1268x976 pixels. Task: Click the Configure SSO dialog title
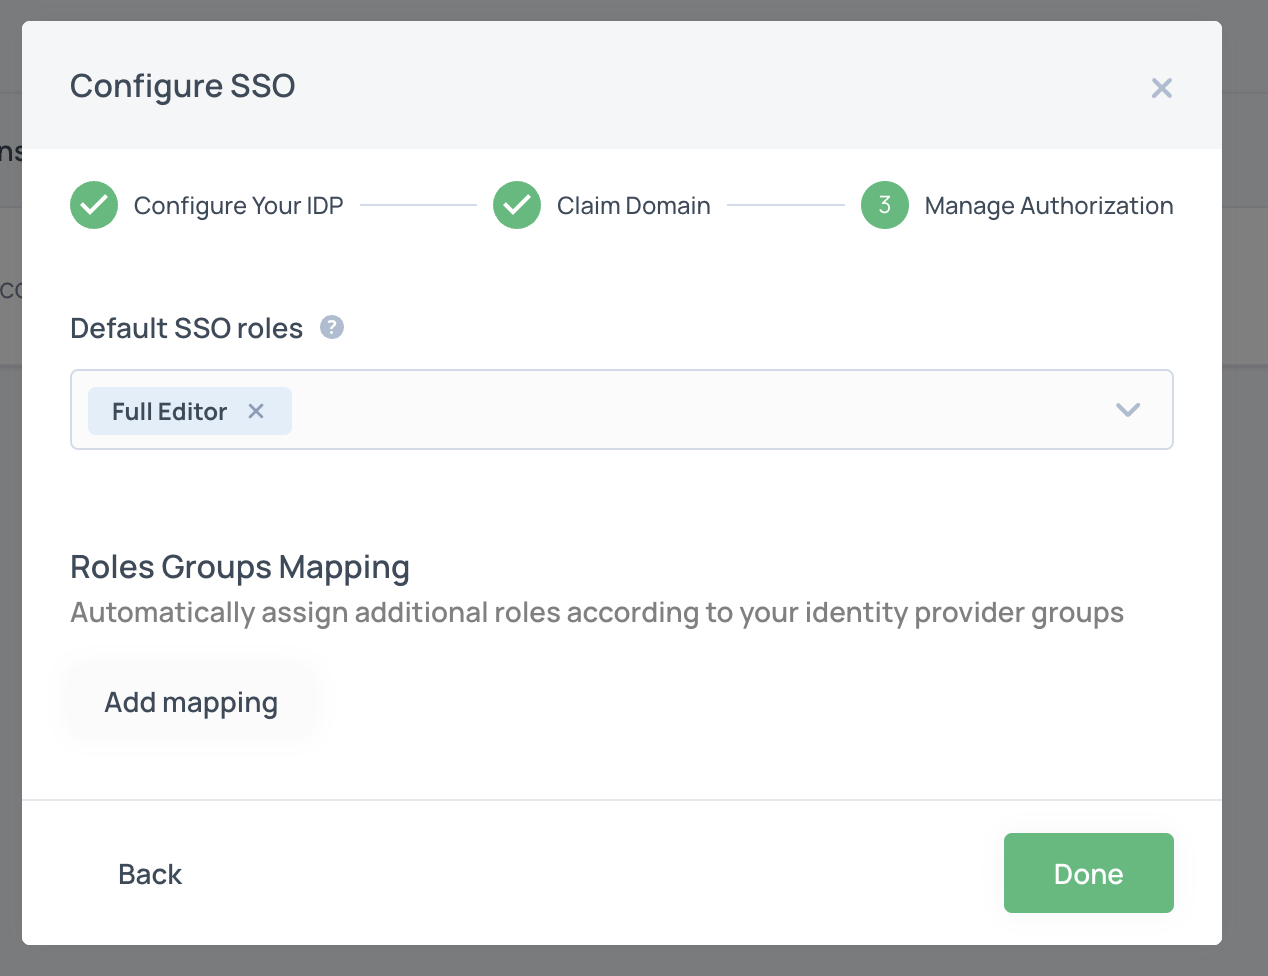pos(182,86)
